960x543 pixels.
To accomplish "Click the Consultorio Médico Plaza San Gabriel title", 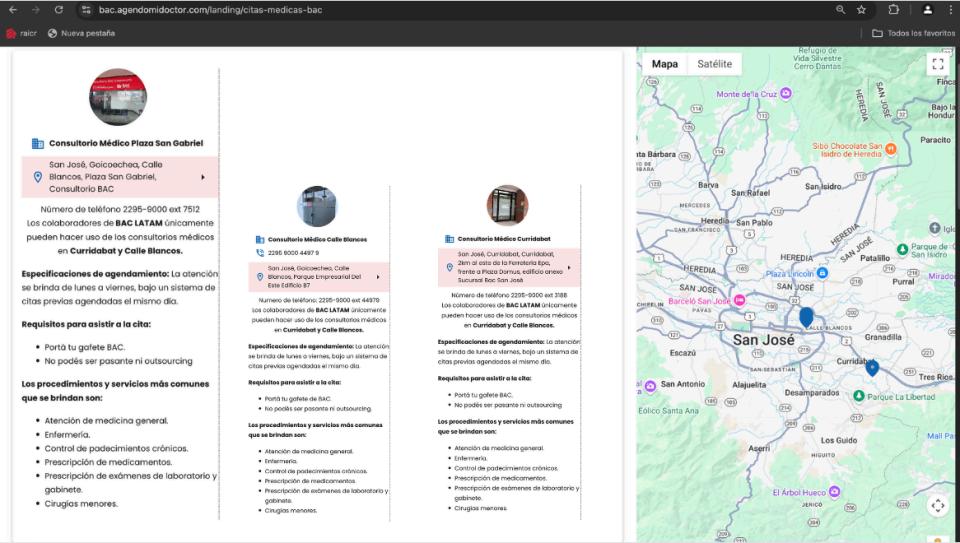I will 126,143.
